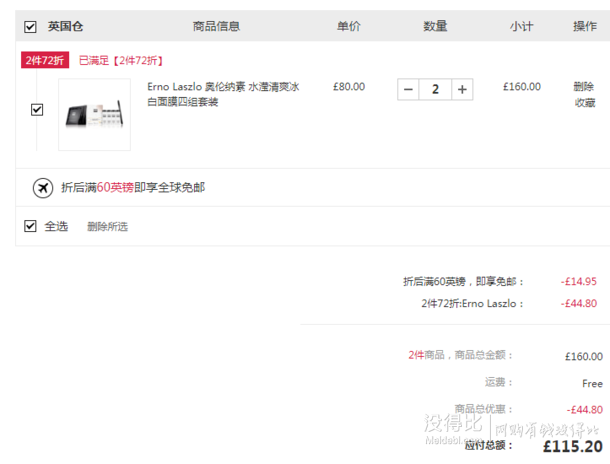Image resolution: width=610 pixels, height=464 pixels.
Task: Click the 数量 column header
Action: pyautogui.click(x=435, y=26)
